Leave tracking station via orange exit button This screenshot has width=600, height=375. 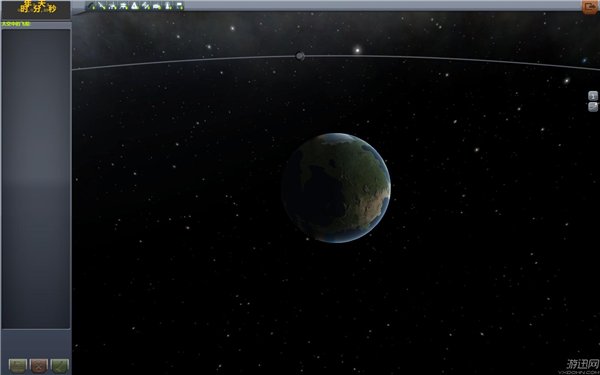(x=590, y=7)
